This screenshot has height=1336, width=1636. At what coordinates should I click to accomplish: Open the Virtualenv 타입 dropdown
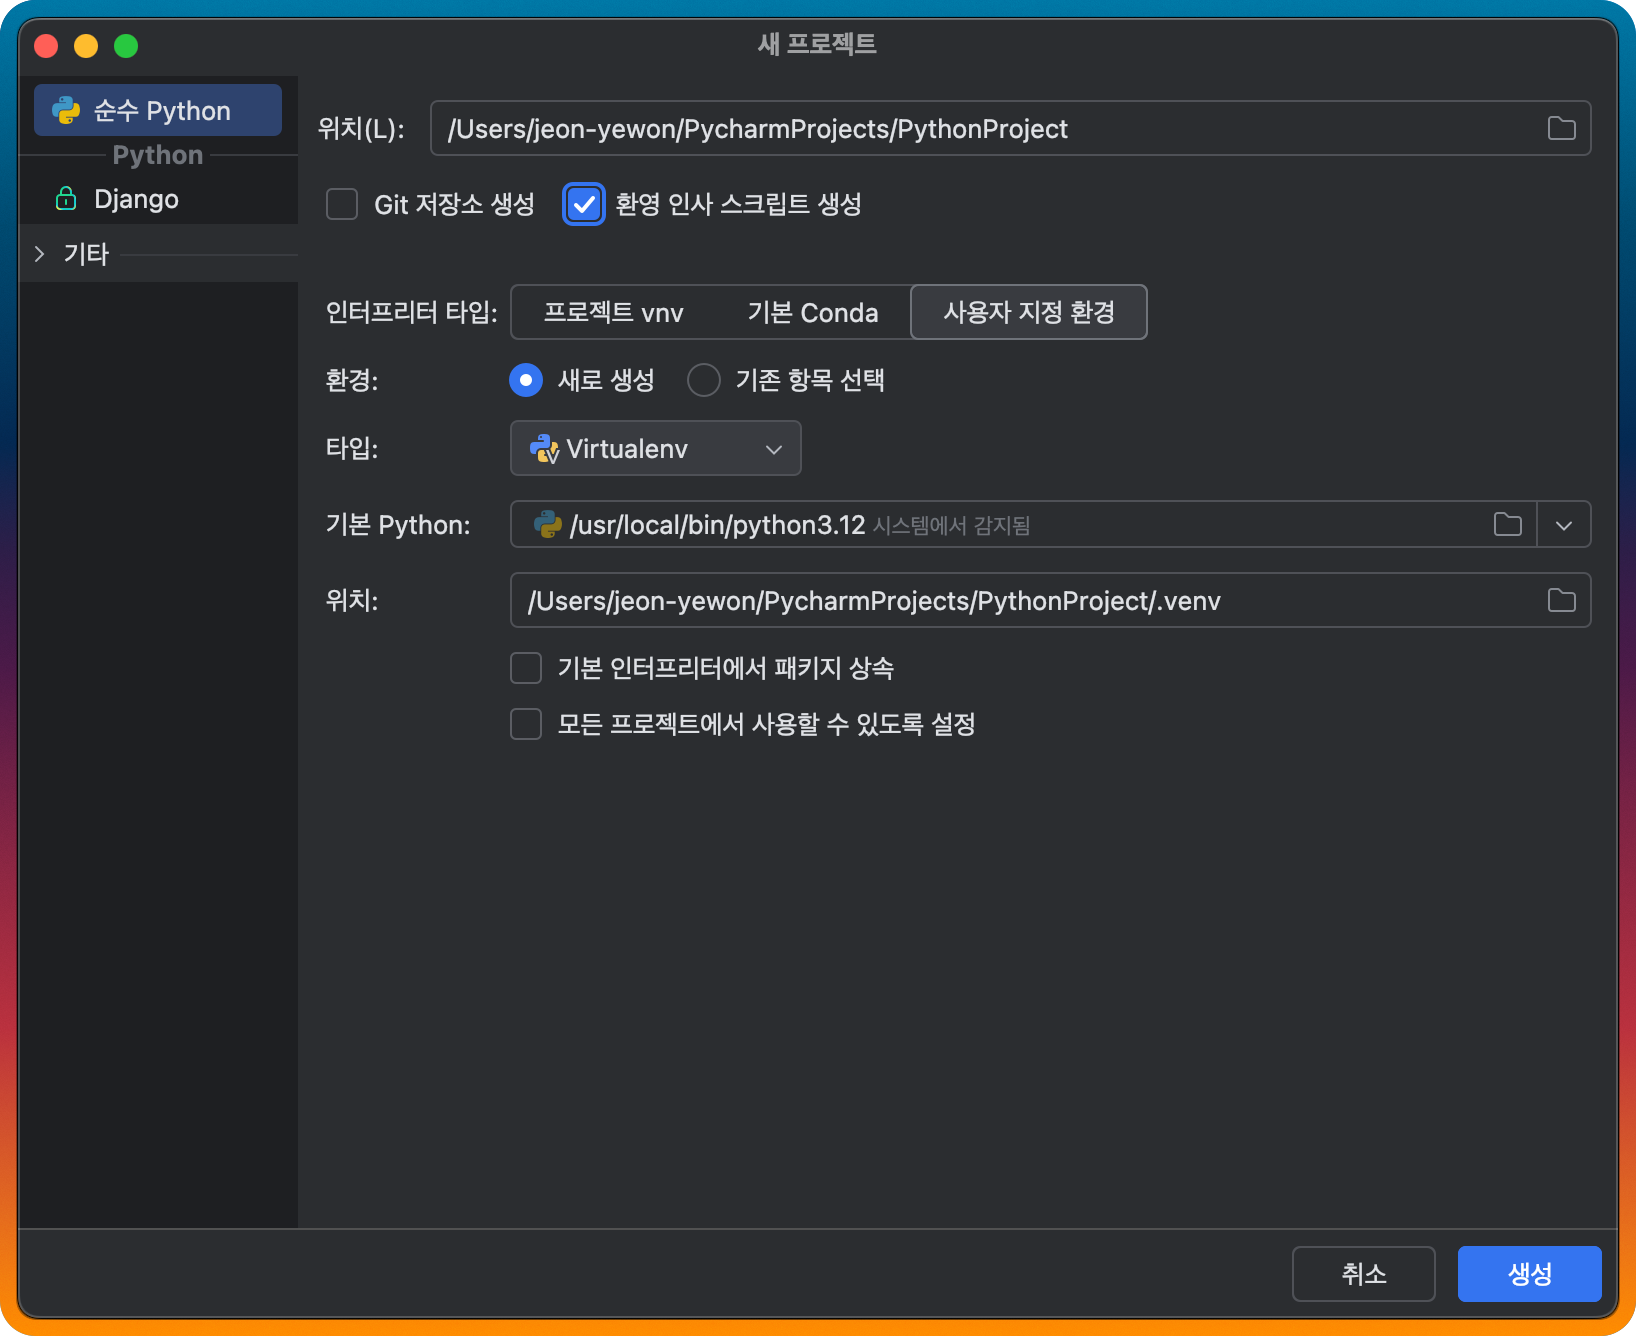(655, 448)
